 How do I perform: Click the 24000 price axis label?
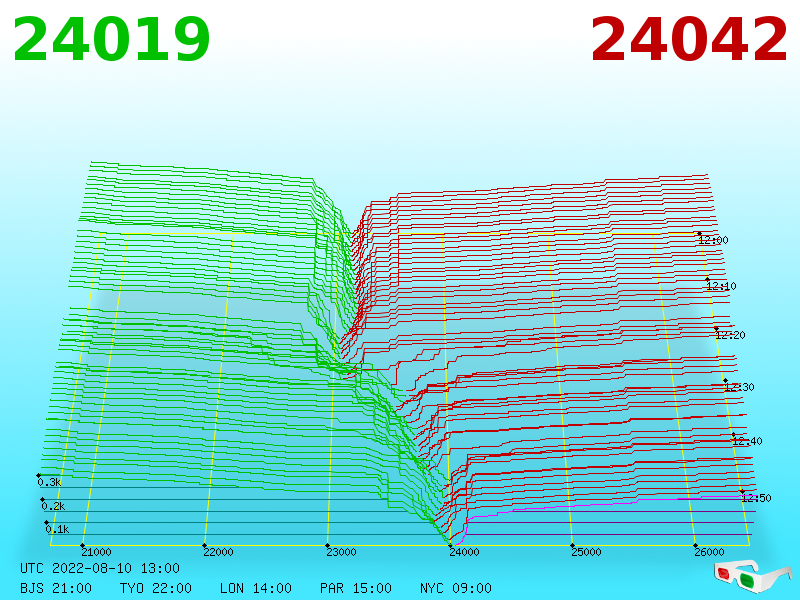tap(464, 552)
